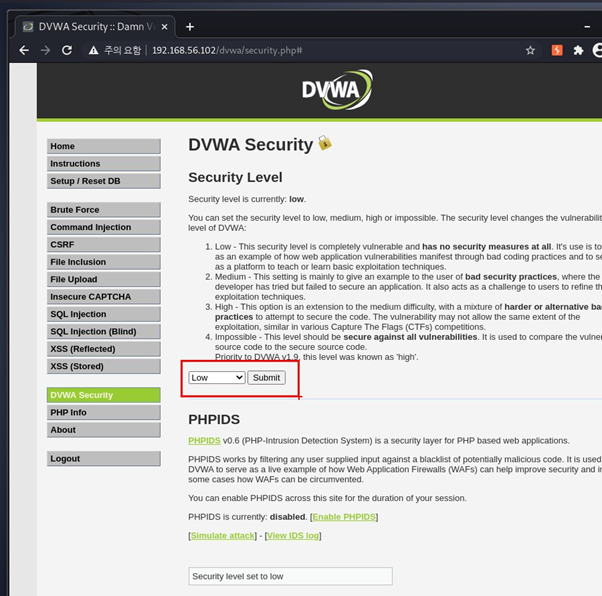Go to Setup / Reset DB page
This screenshot has width=602, height=596.
[x=104, y=181]
